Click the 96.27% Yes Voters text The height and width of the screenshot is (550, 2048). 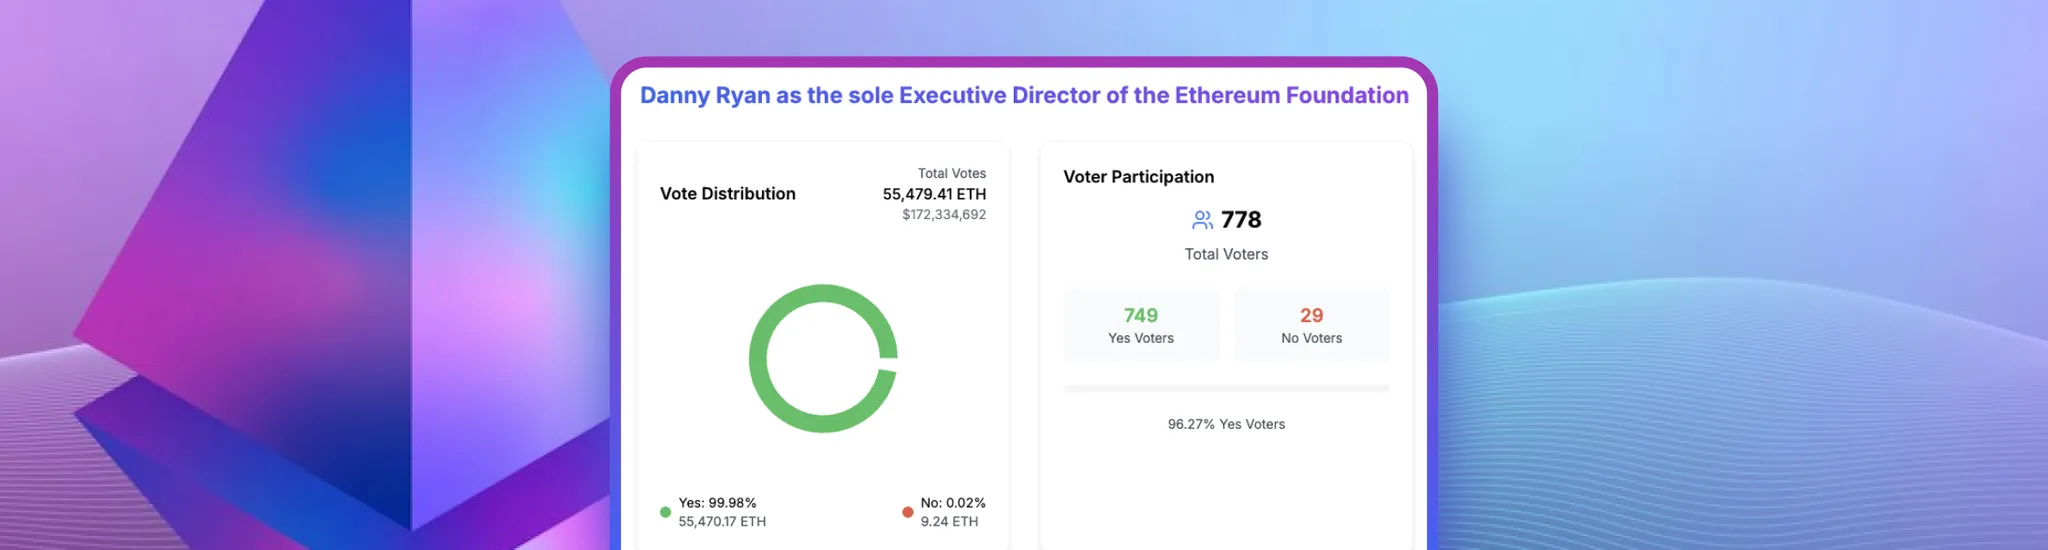[1226, 424]
